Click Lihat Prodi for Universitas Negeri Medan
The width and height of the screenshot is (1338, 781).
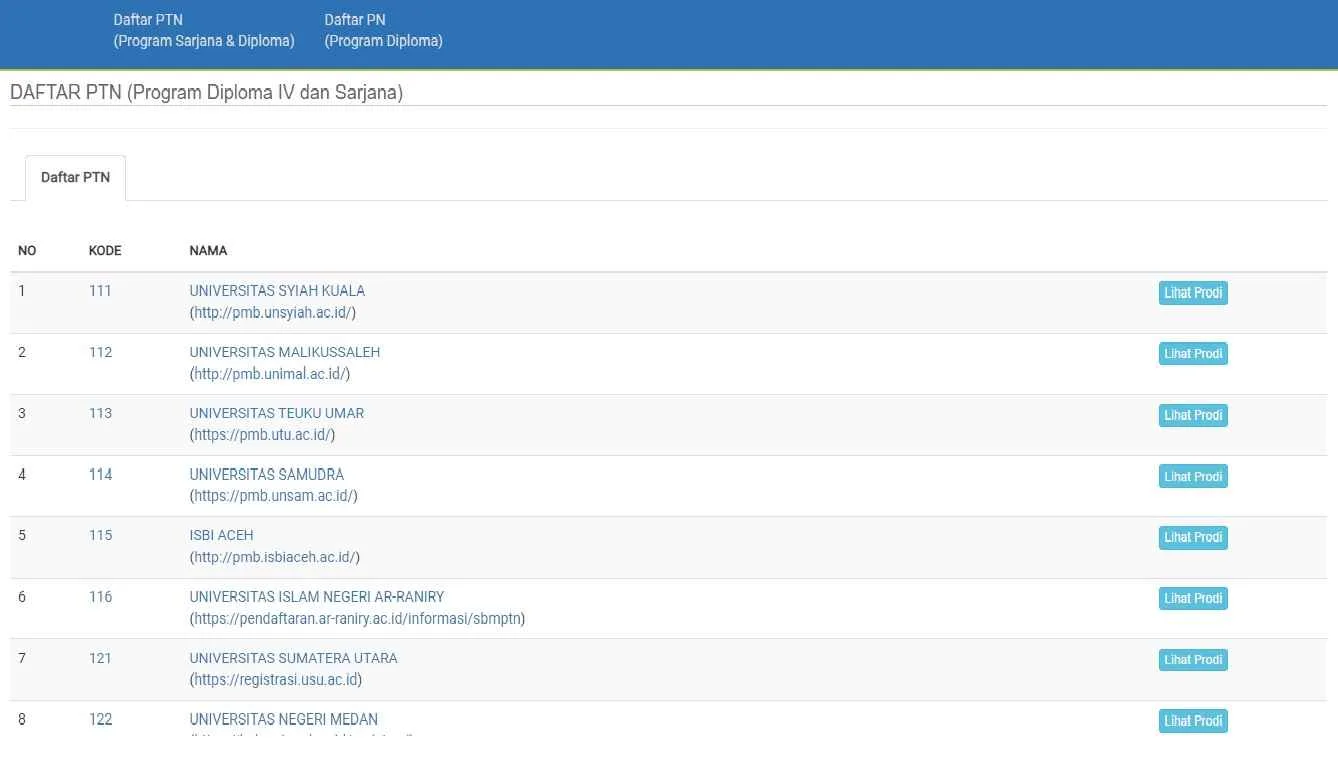click(x=1192, y=721)
